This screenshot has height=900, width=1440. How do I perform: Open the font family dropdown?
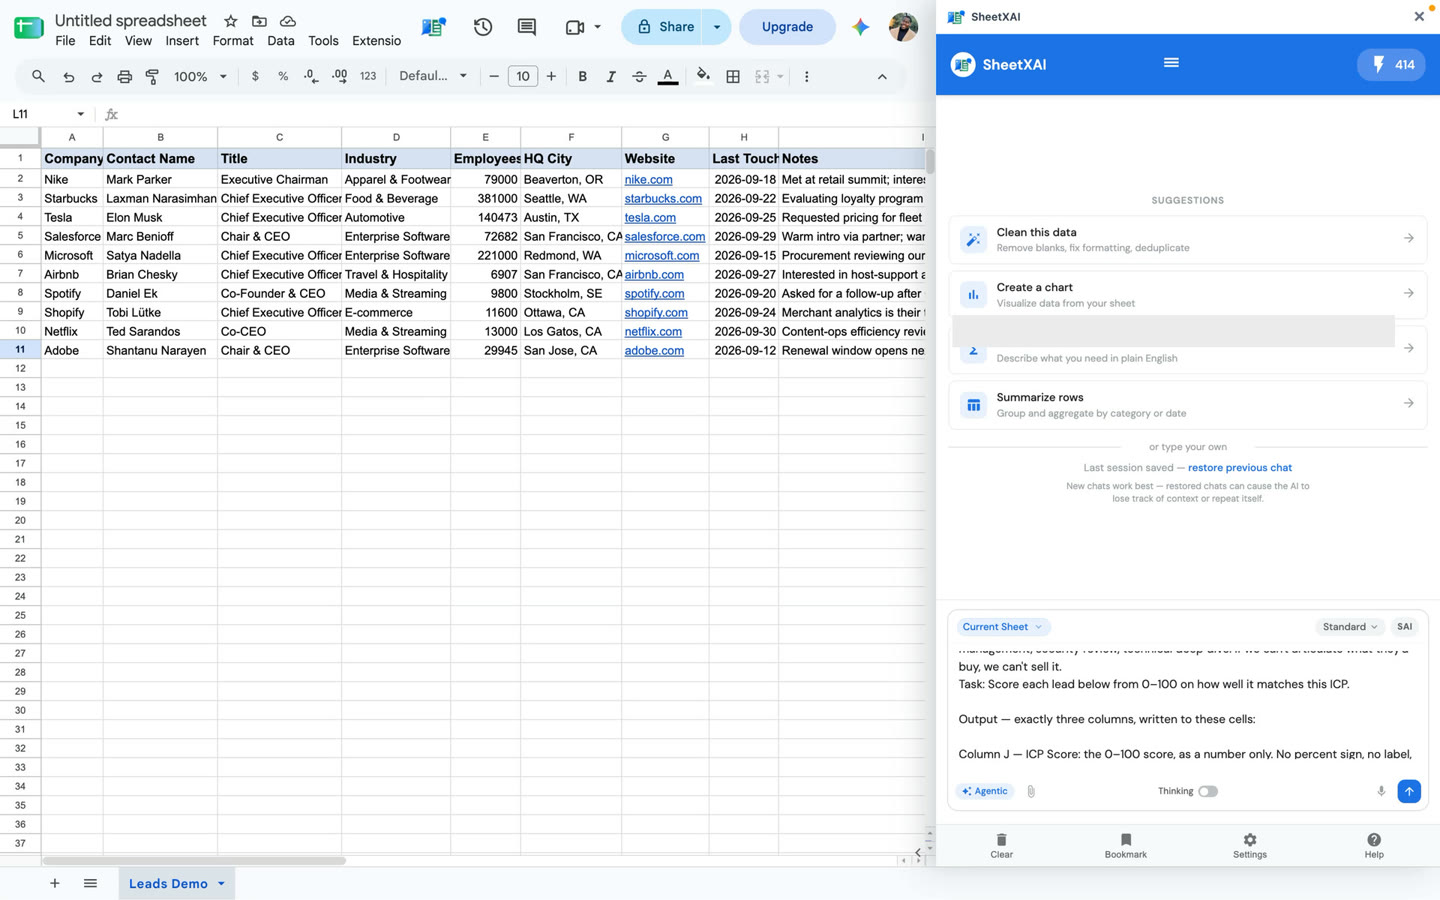(x=433, y=76)
